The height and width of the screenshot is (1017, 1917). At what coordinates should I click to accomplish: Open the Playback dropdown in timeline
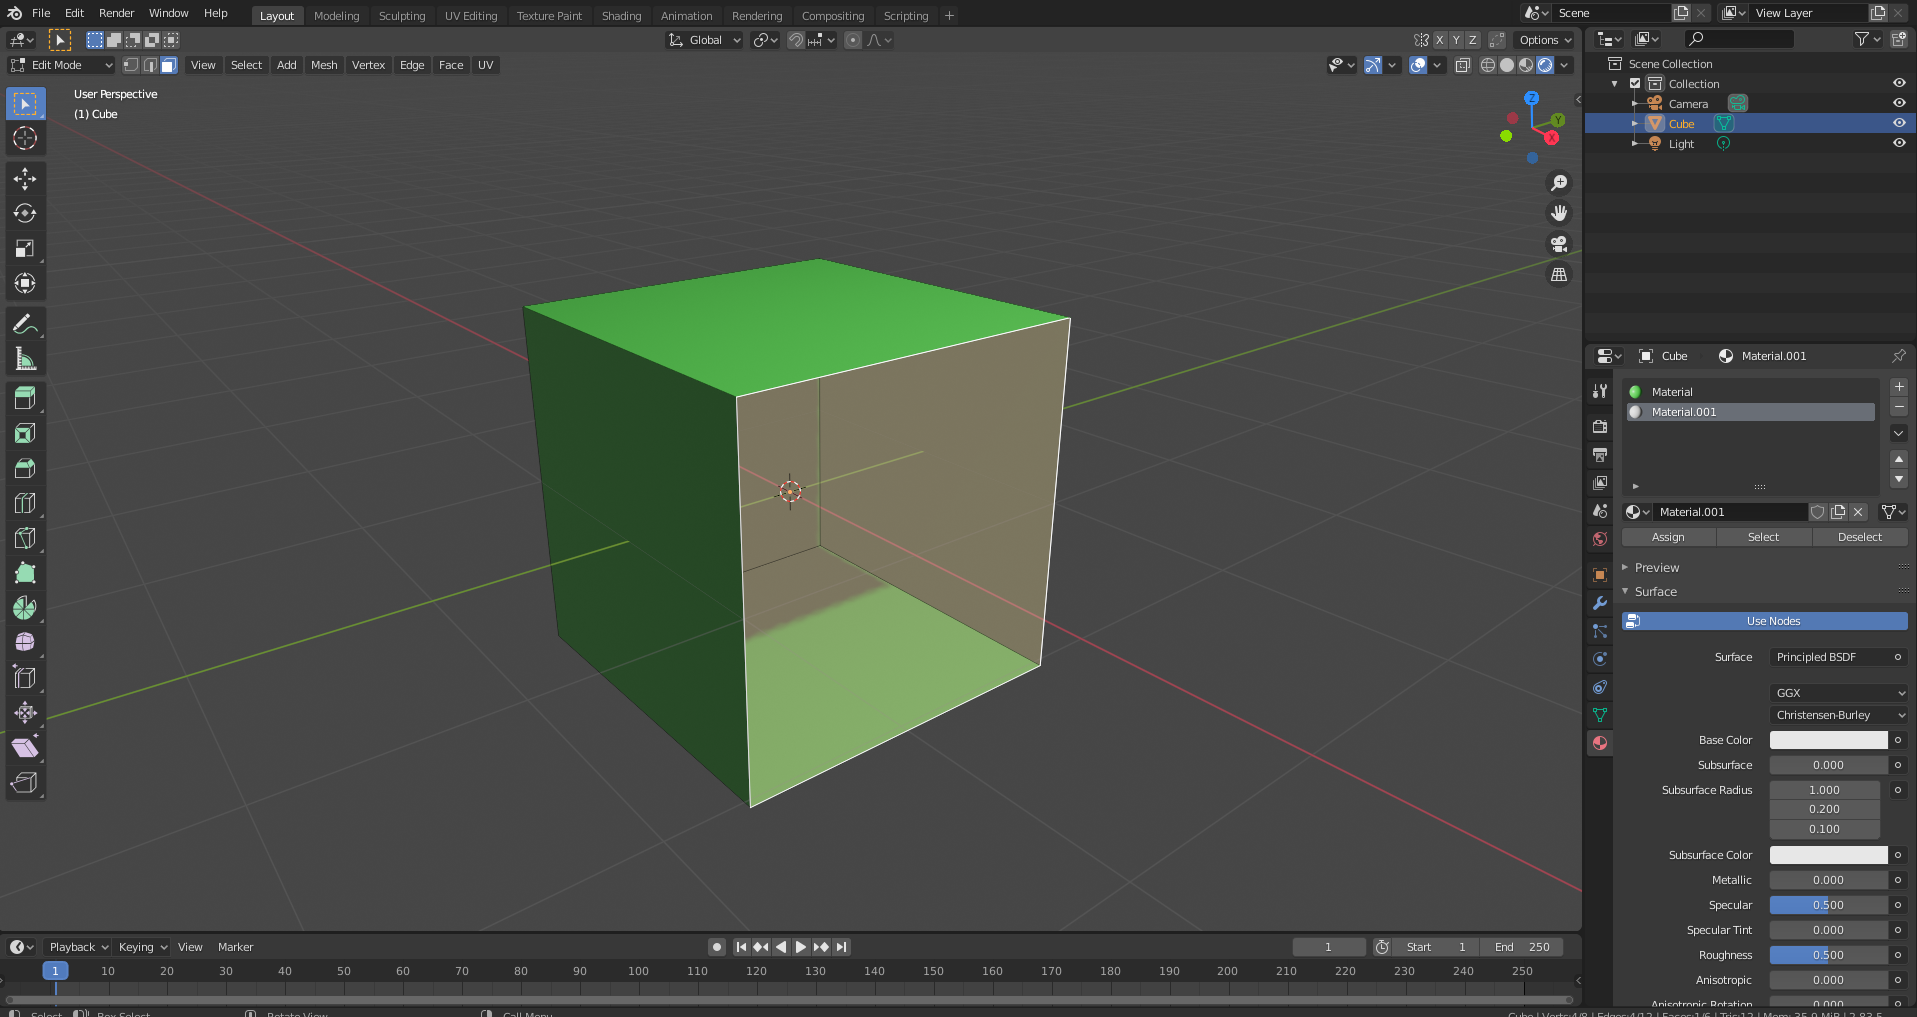coord(78,947)
